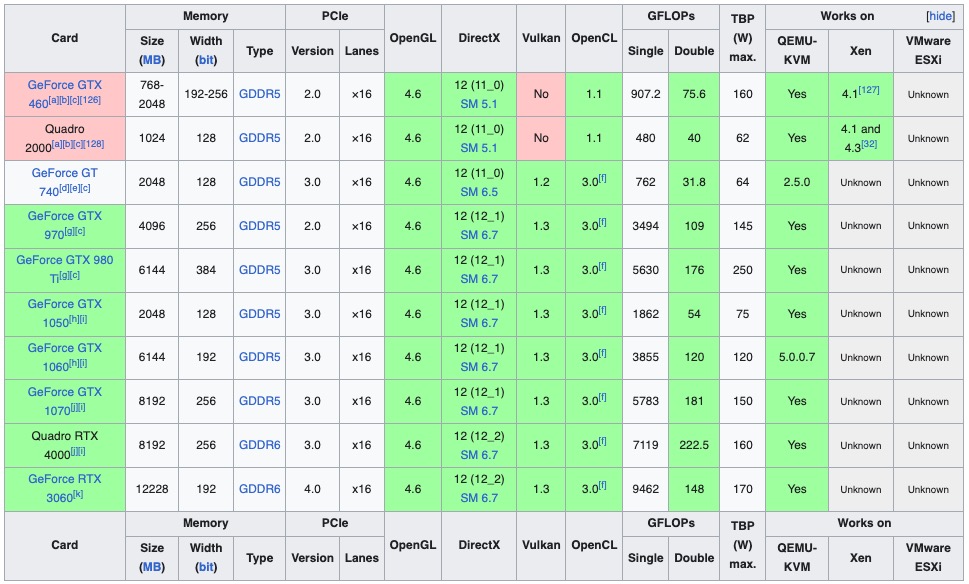Image resolution: width=969 pixels, height=584 pixels.
Task: Select the double GFLOPs value 222.5
Action: [x=694, y=445]
